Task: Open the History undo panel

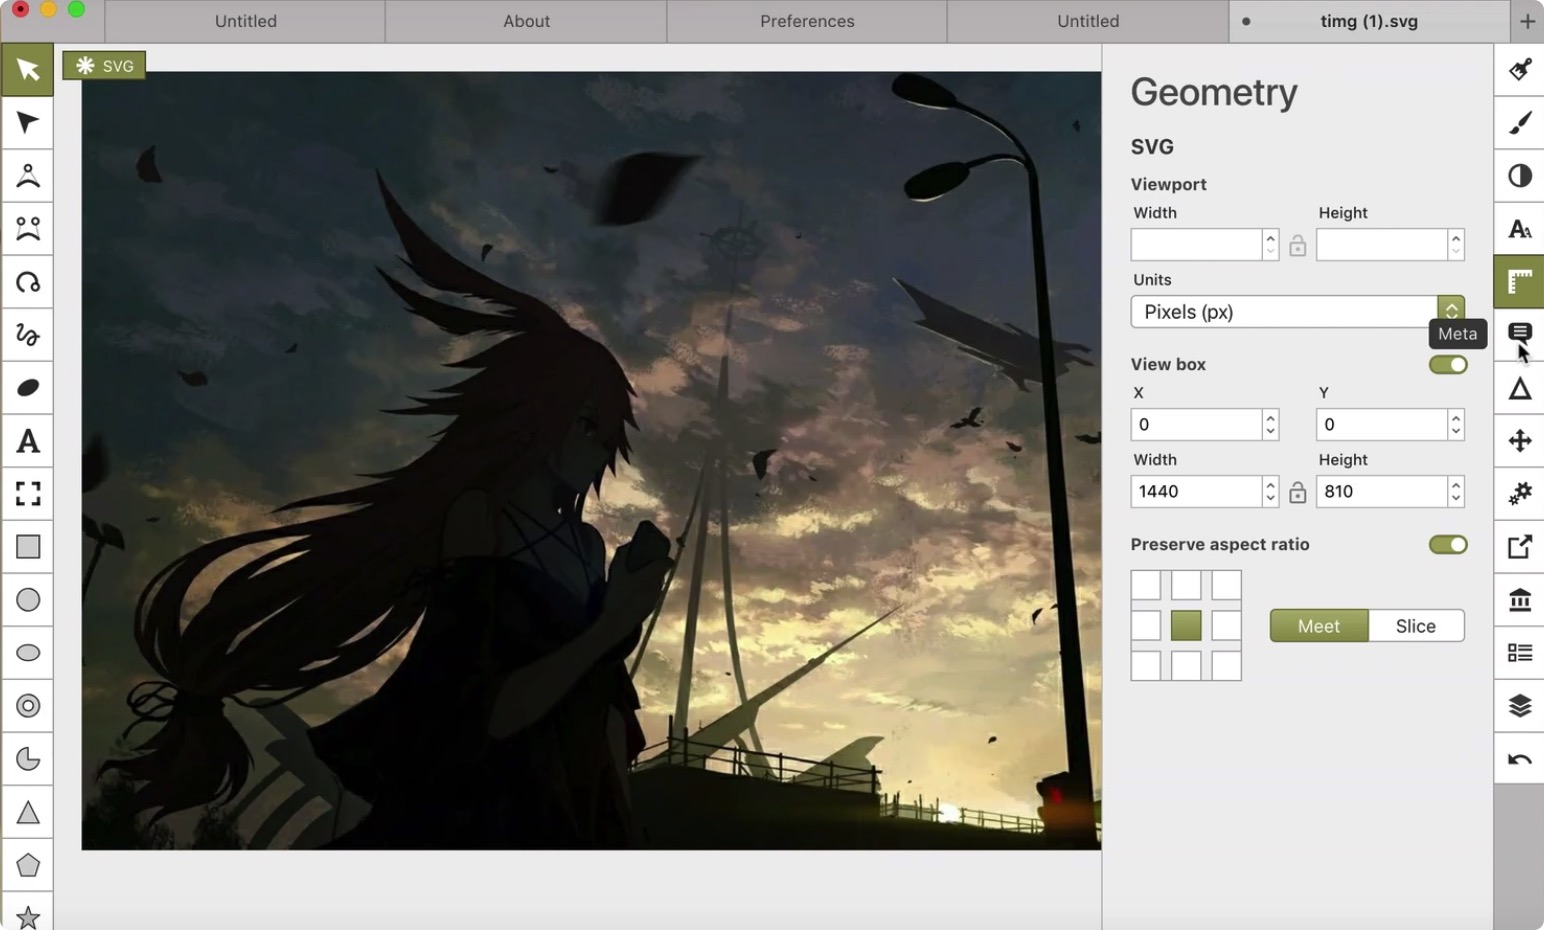Action: click(x=1519, y=759)
